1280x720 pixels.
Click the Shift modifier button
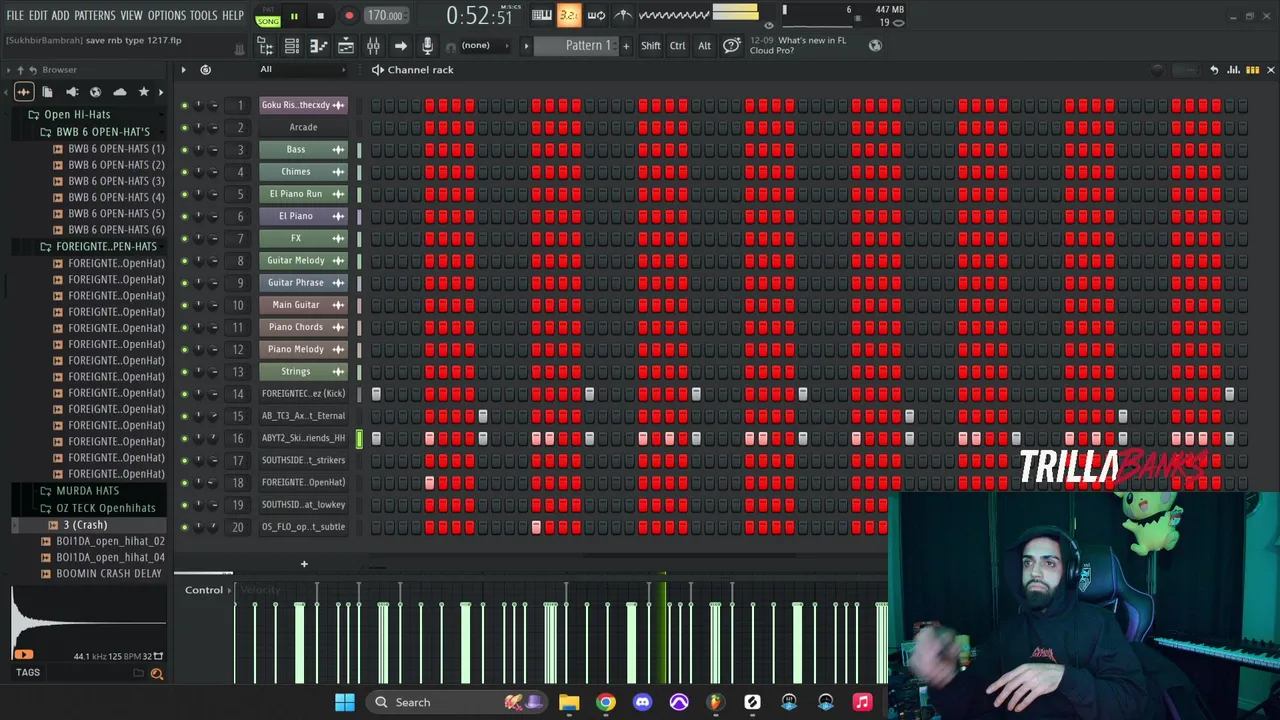point(651,46)
